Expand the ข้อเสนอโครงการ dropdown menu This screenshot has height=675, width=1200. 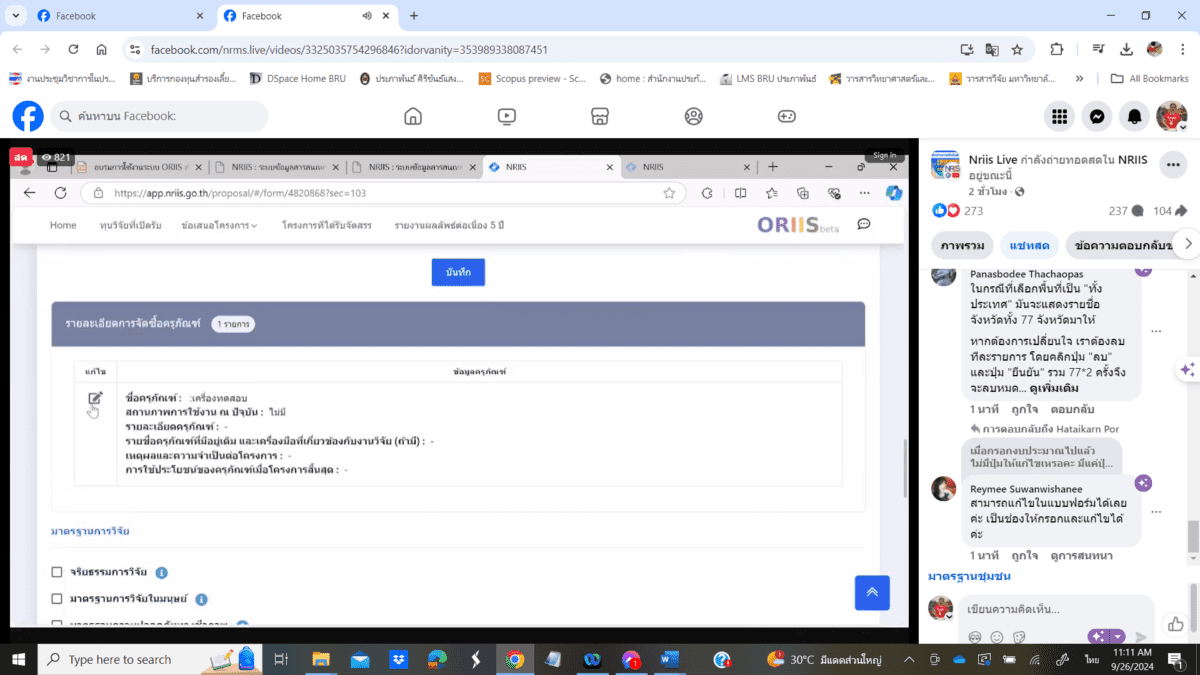[219, 225]
